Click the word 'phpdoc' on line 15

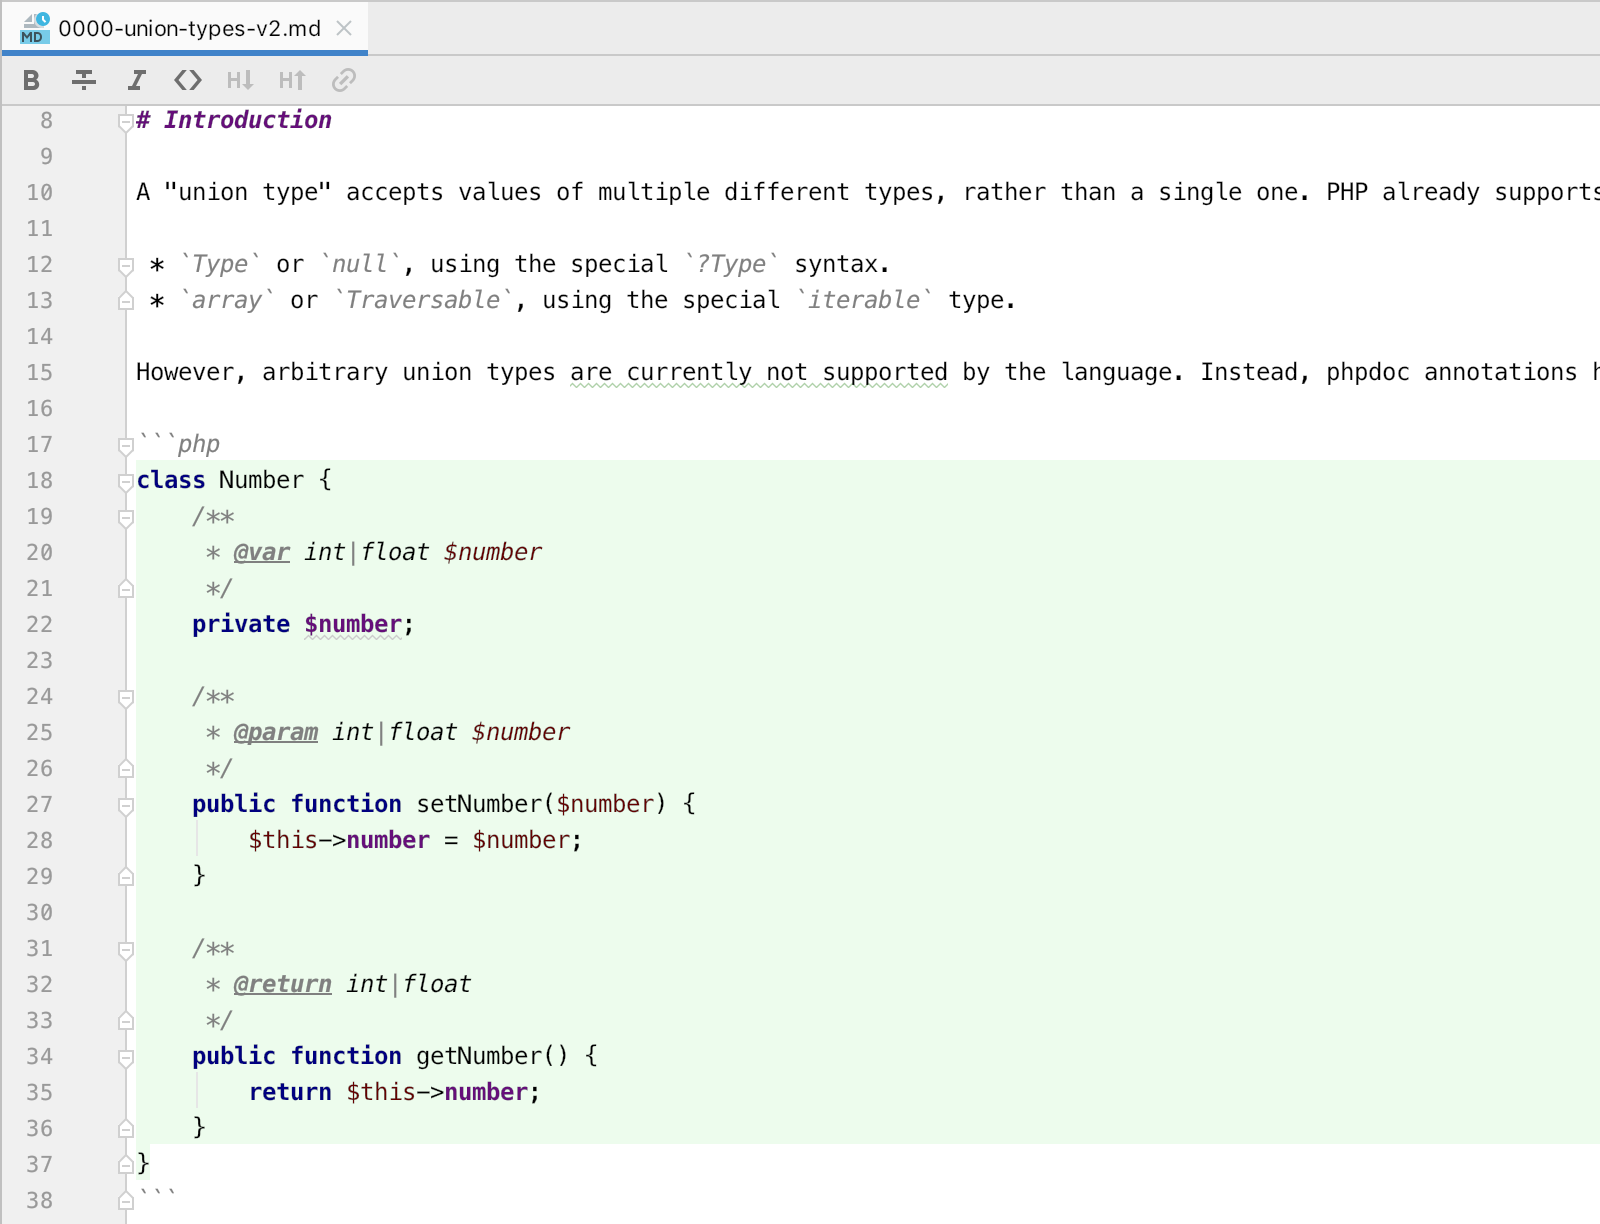point(1367,372)
